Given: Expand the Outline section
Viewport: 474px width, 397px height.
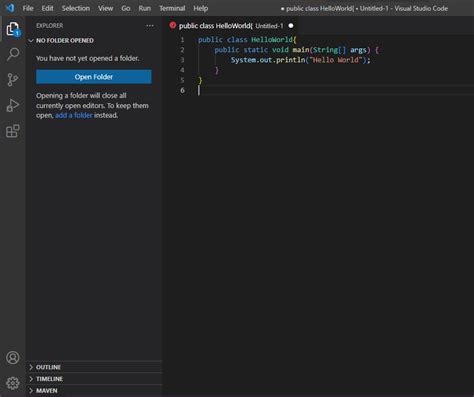Looking at the screenshot, I should tap(94, 367).
